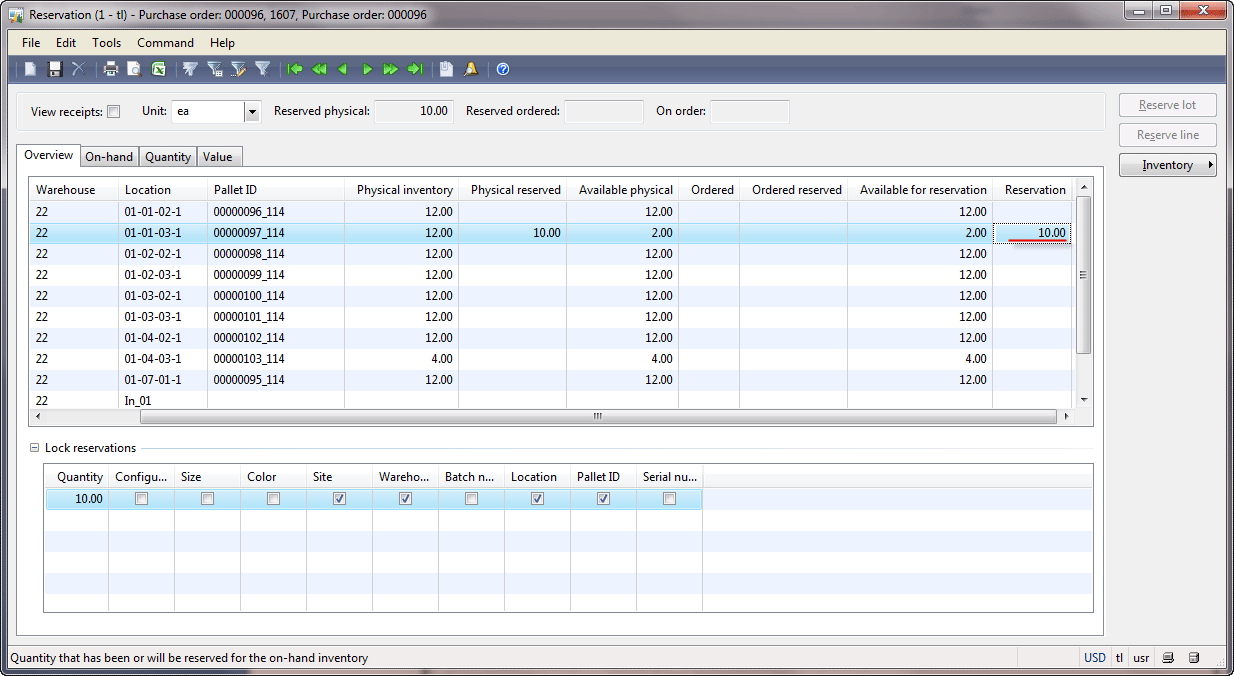Uncheck the Location checkbox in Lock reservations
Image resolution: width=1234 pixels, height=676 pixels.
538,499
